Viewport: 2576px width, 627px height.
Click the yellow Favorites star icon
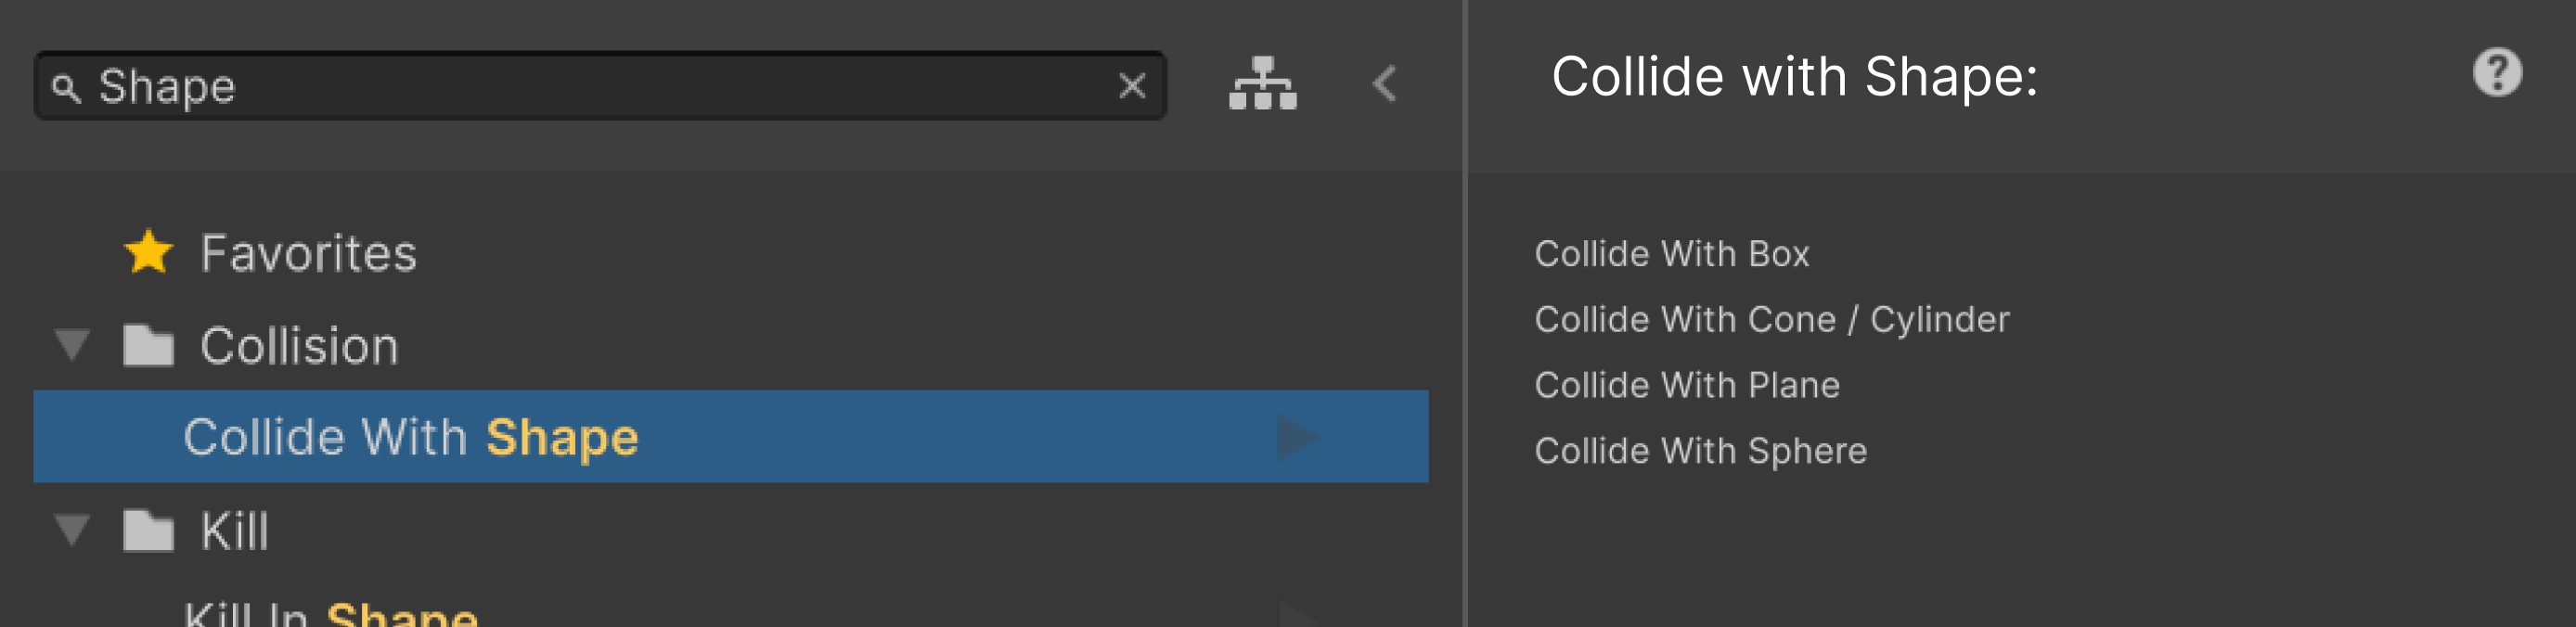[149, 252]
